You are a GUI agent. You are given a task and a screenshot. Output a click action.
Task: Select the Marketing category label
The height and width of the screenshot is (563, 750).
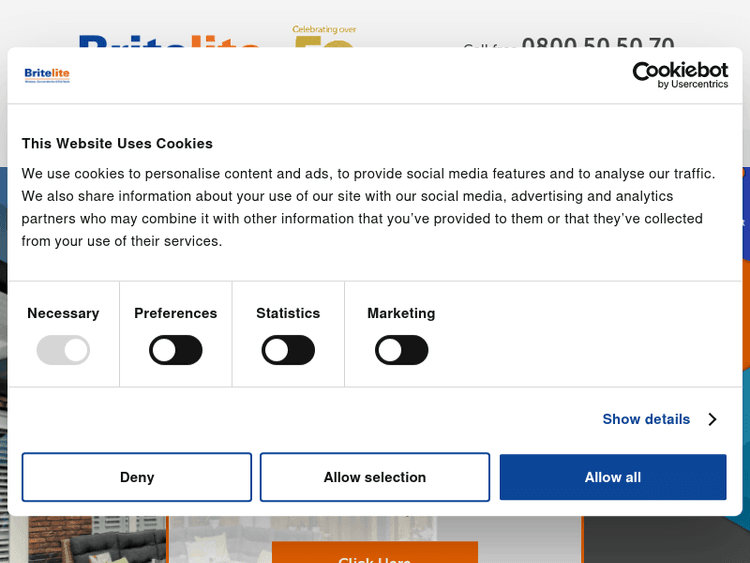(x=401, y=313)
